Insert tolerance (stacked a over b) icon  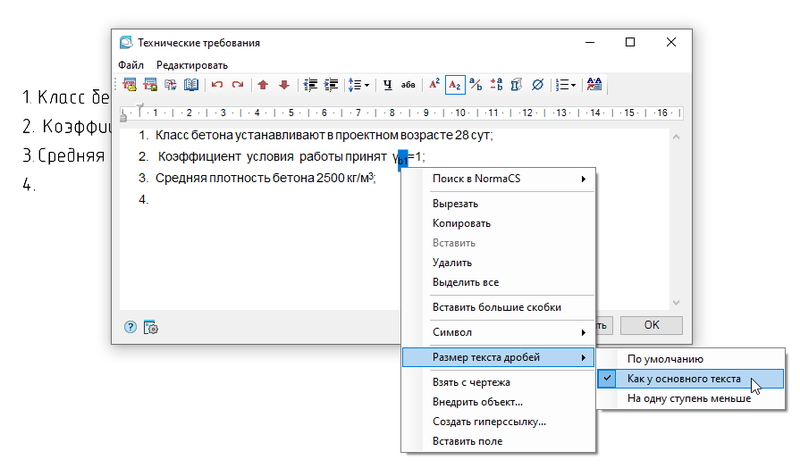(x=496, y=85)
